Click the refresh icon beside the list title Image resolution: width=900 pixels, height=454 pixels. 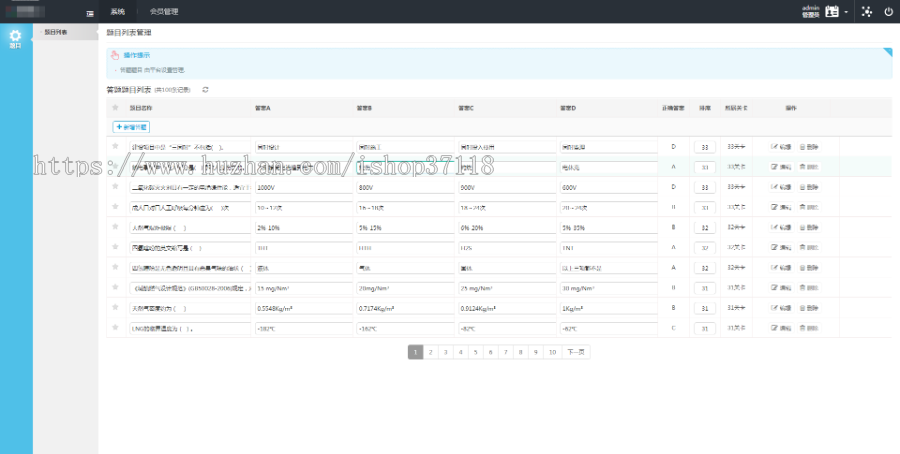click(x=206, y=89)
